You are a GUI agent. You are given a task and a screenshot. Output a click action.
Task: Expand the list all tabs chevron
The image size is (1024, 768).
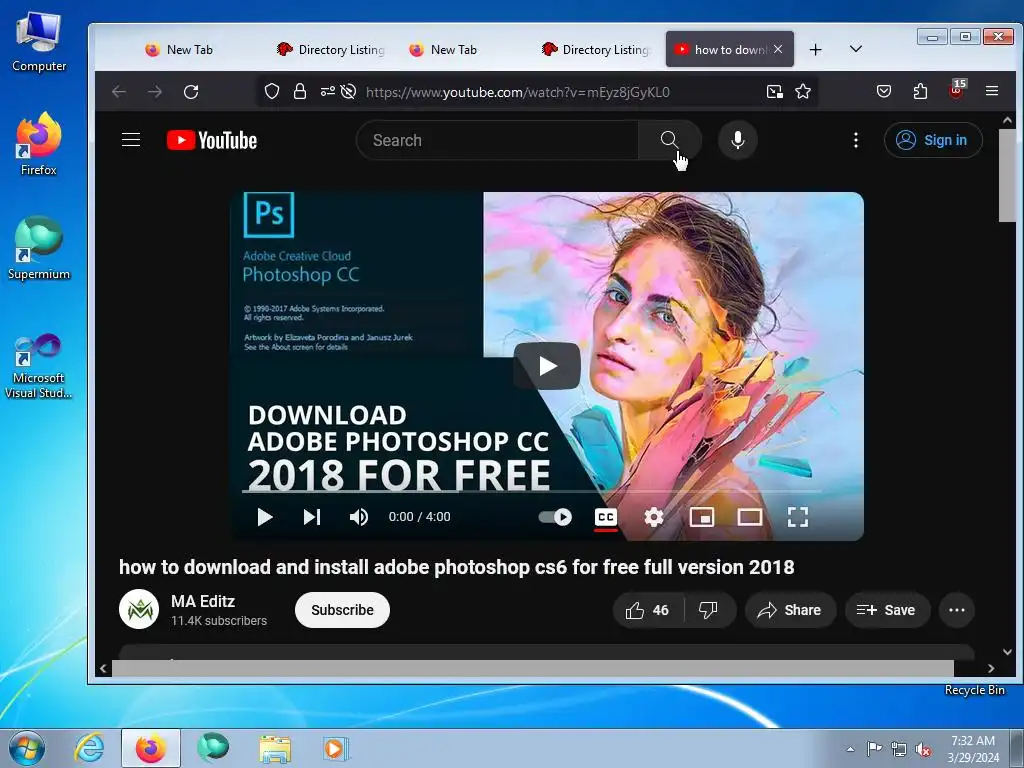pos(856,49)
